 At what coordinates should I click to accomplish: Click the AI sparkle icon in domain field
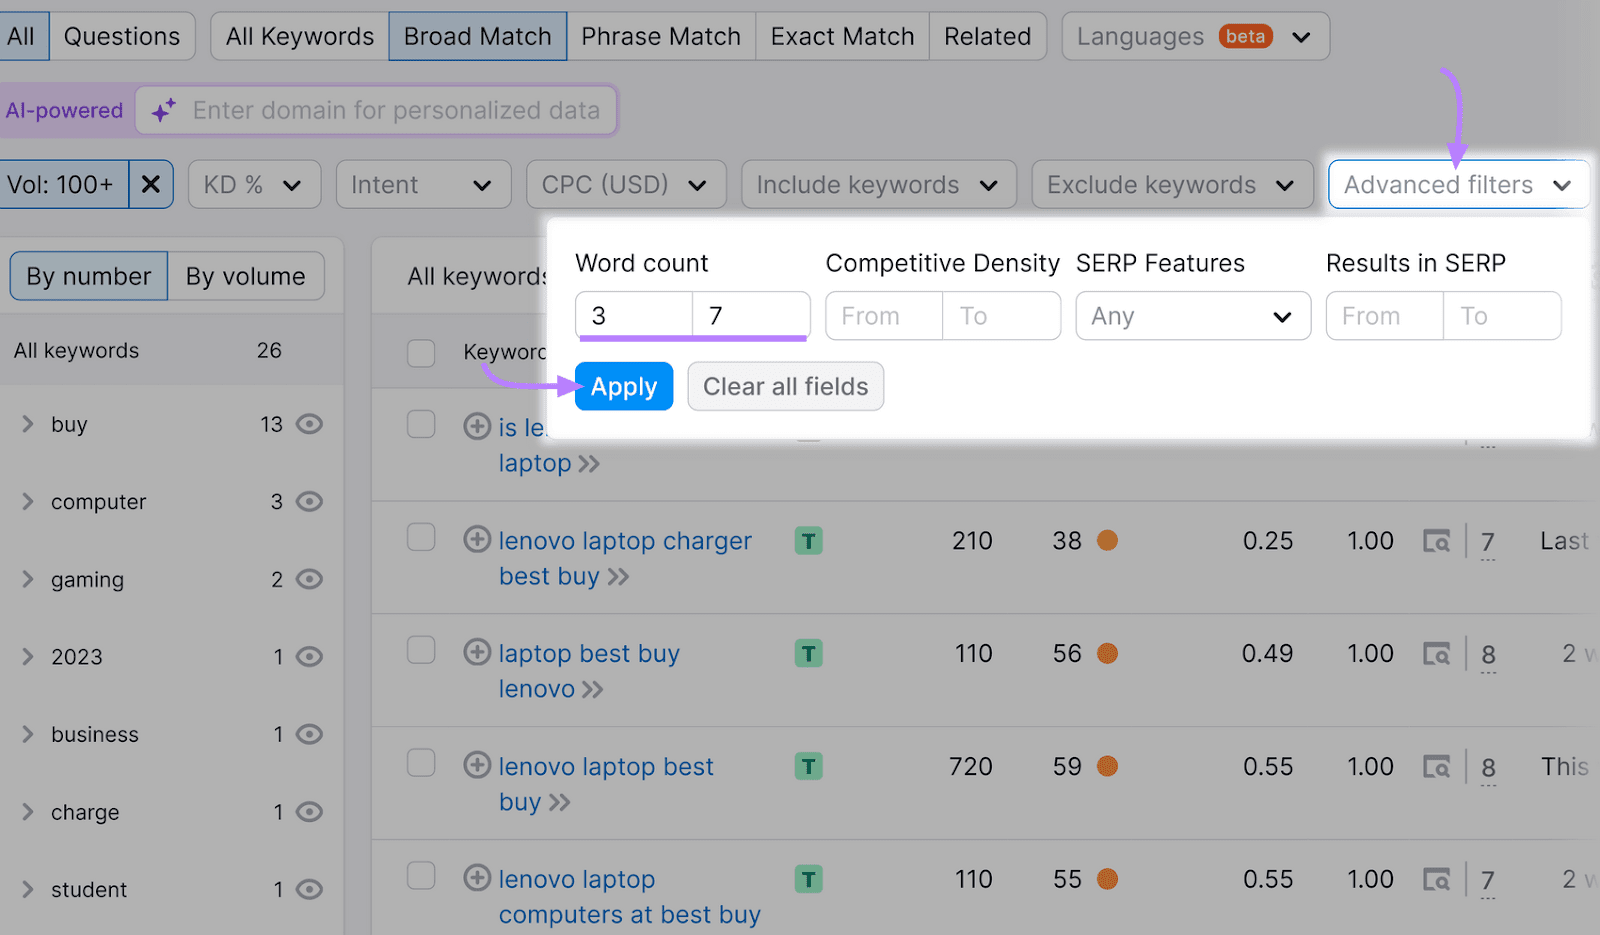click(162, 110)
